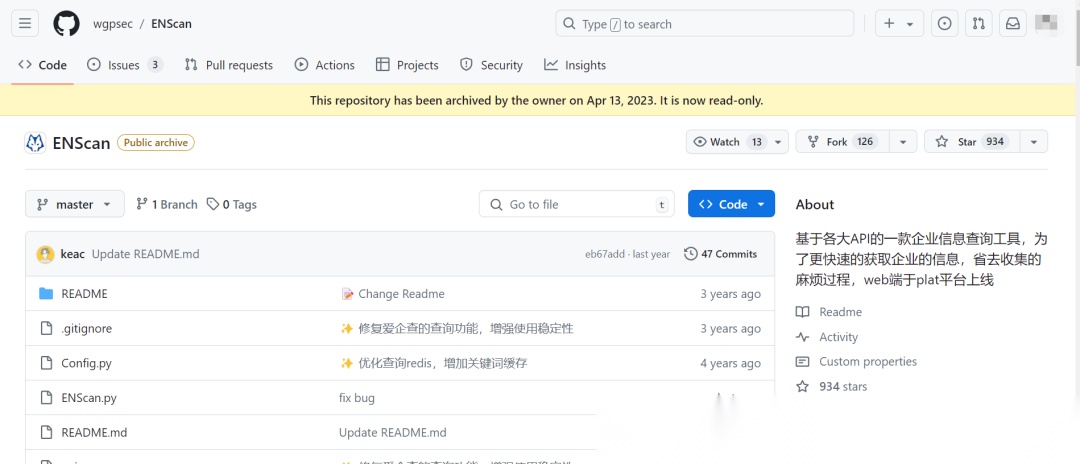Expand the Star lists dropdown arrow
1080x464 pixels.
pyautogui.click(x=1034, y=142)
